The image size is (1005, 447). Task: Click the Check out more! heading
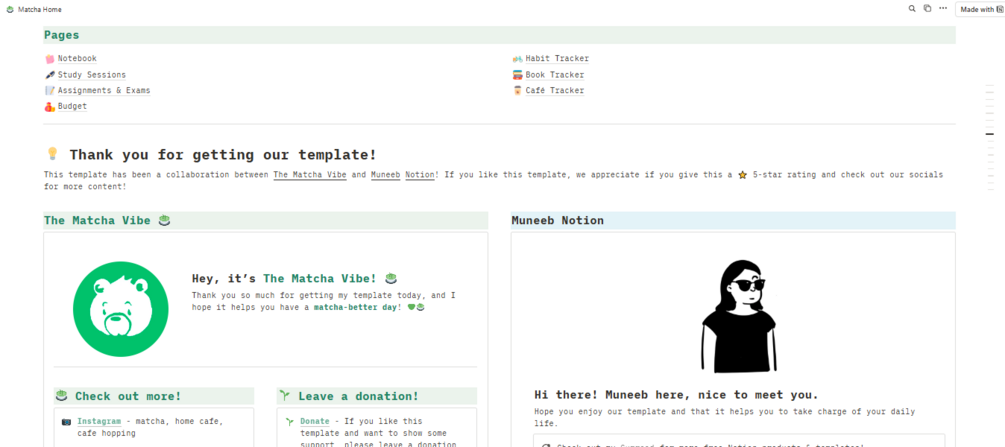coord(128,396)
